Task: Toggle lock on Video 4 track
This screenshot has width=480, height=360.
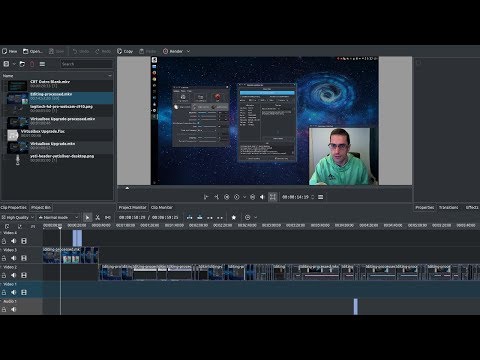Action: (x=4, y=241)
